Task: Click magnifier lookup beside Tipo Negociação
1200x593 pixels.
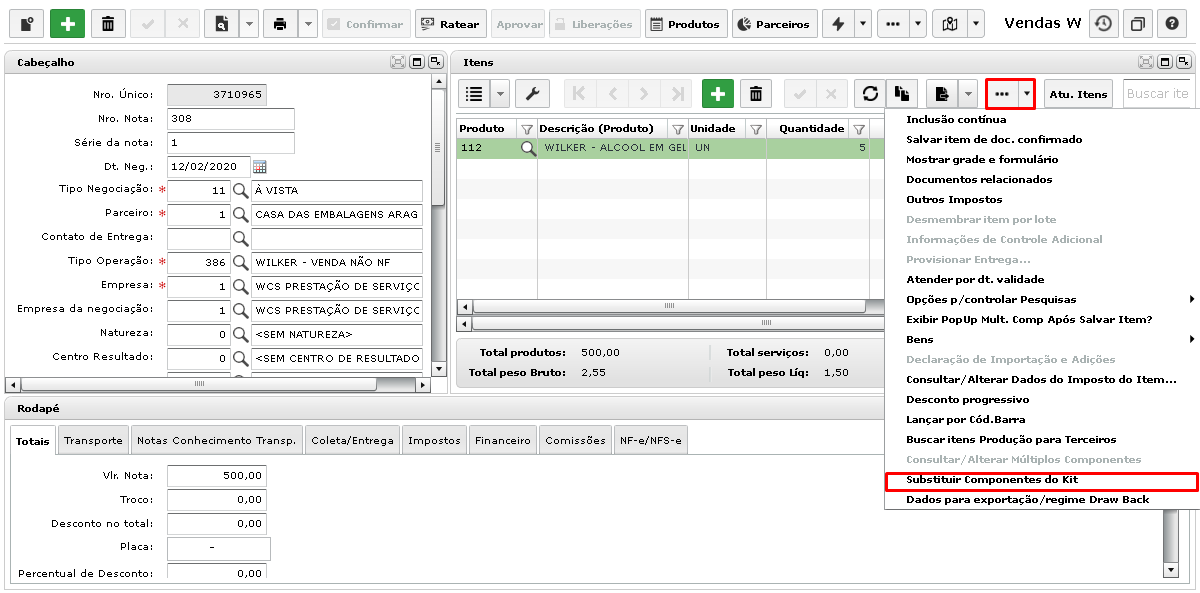Action: [240, 190]
